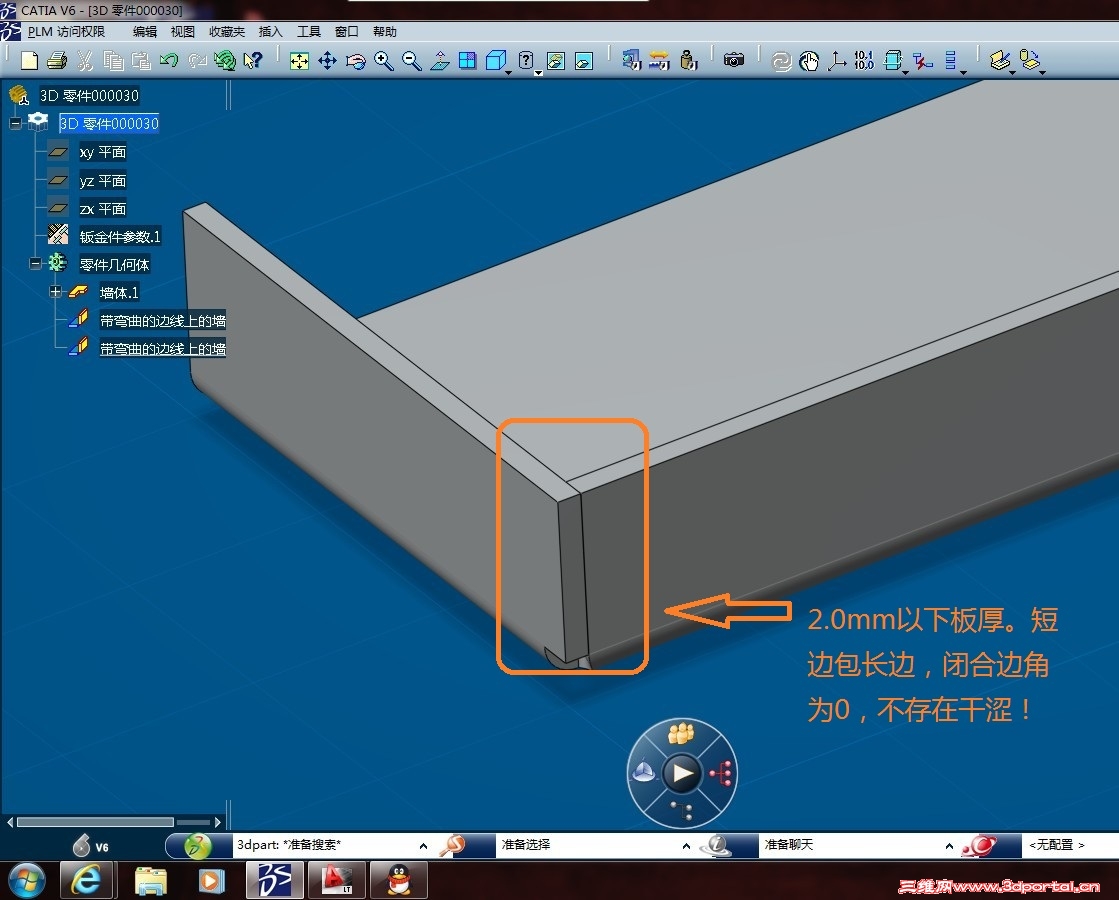Open the Fold/Unfold dropdown arrow
1119x900 pixels.
[905, 73]
